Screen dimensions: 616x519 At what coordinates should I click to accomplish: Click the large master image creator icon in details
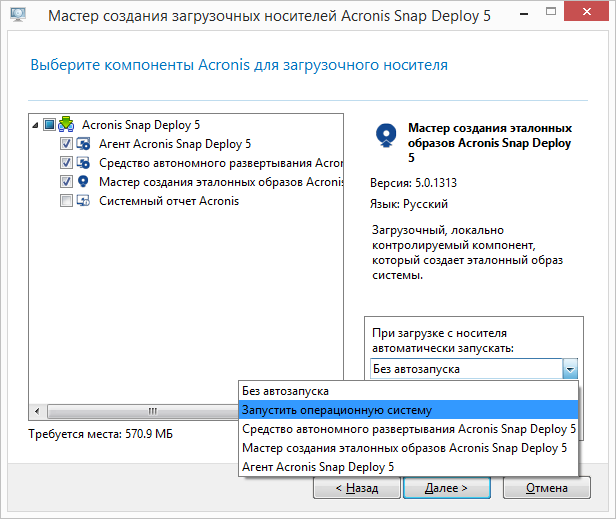coord(386,135)
